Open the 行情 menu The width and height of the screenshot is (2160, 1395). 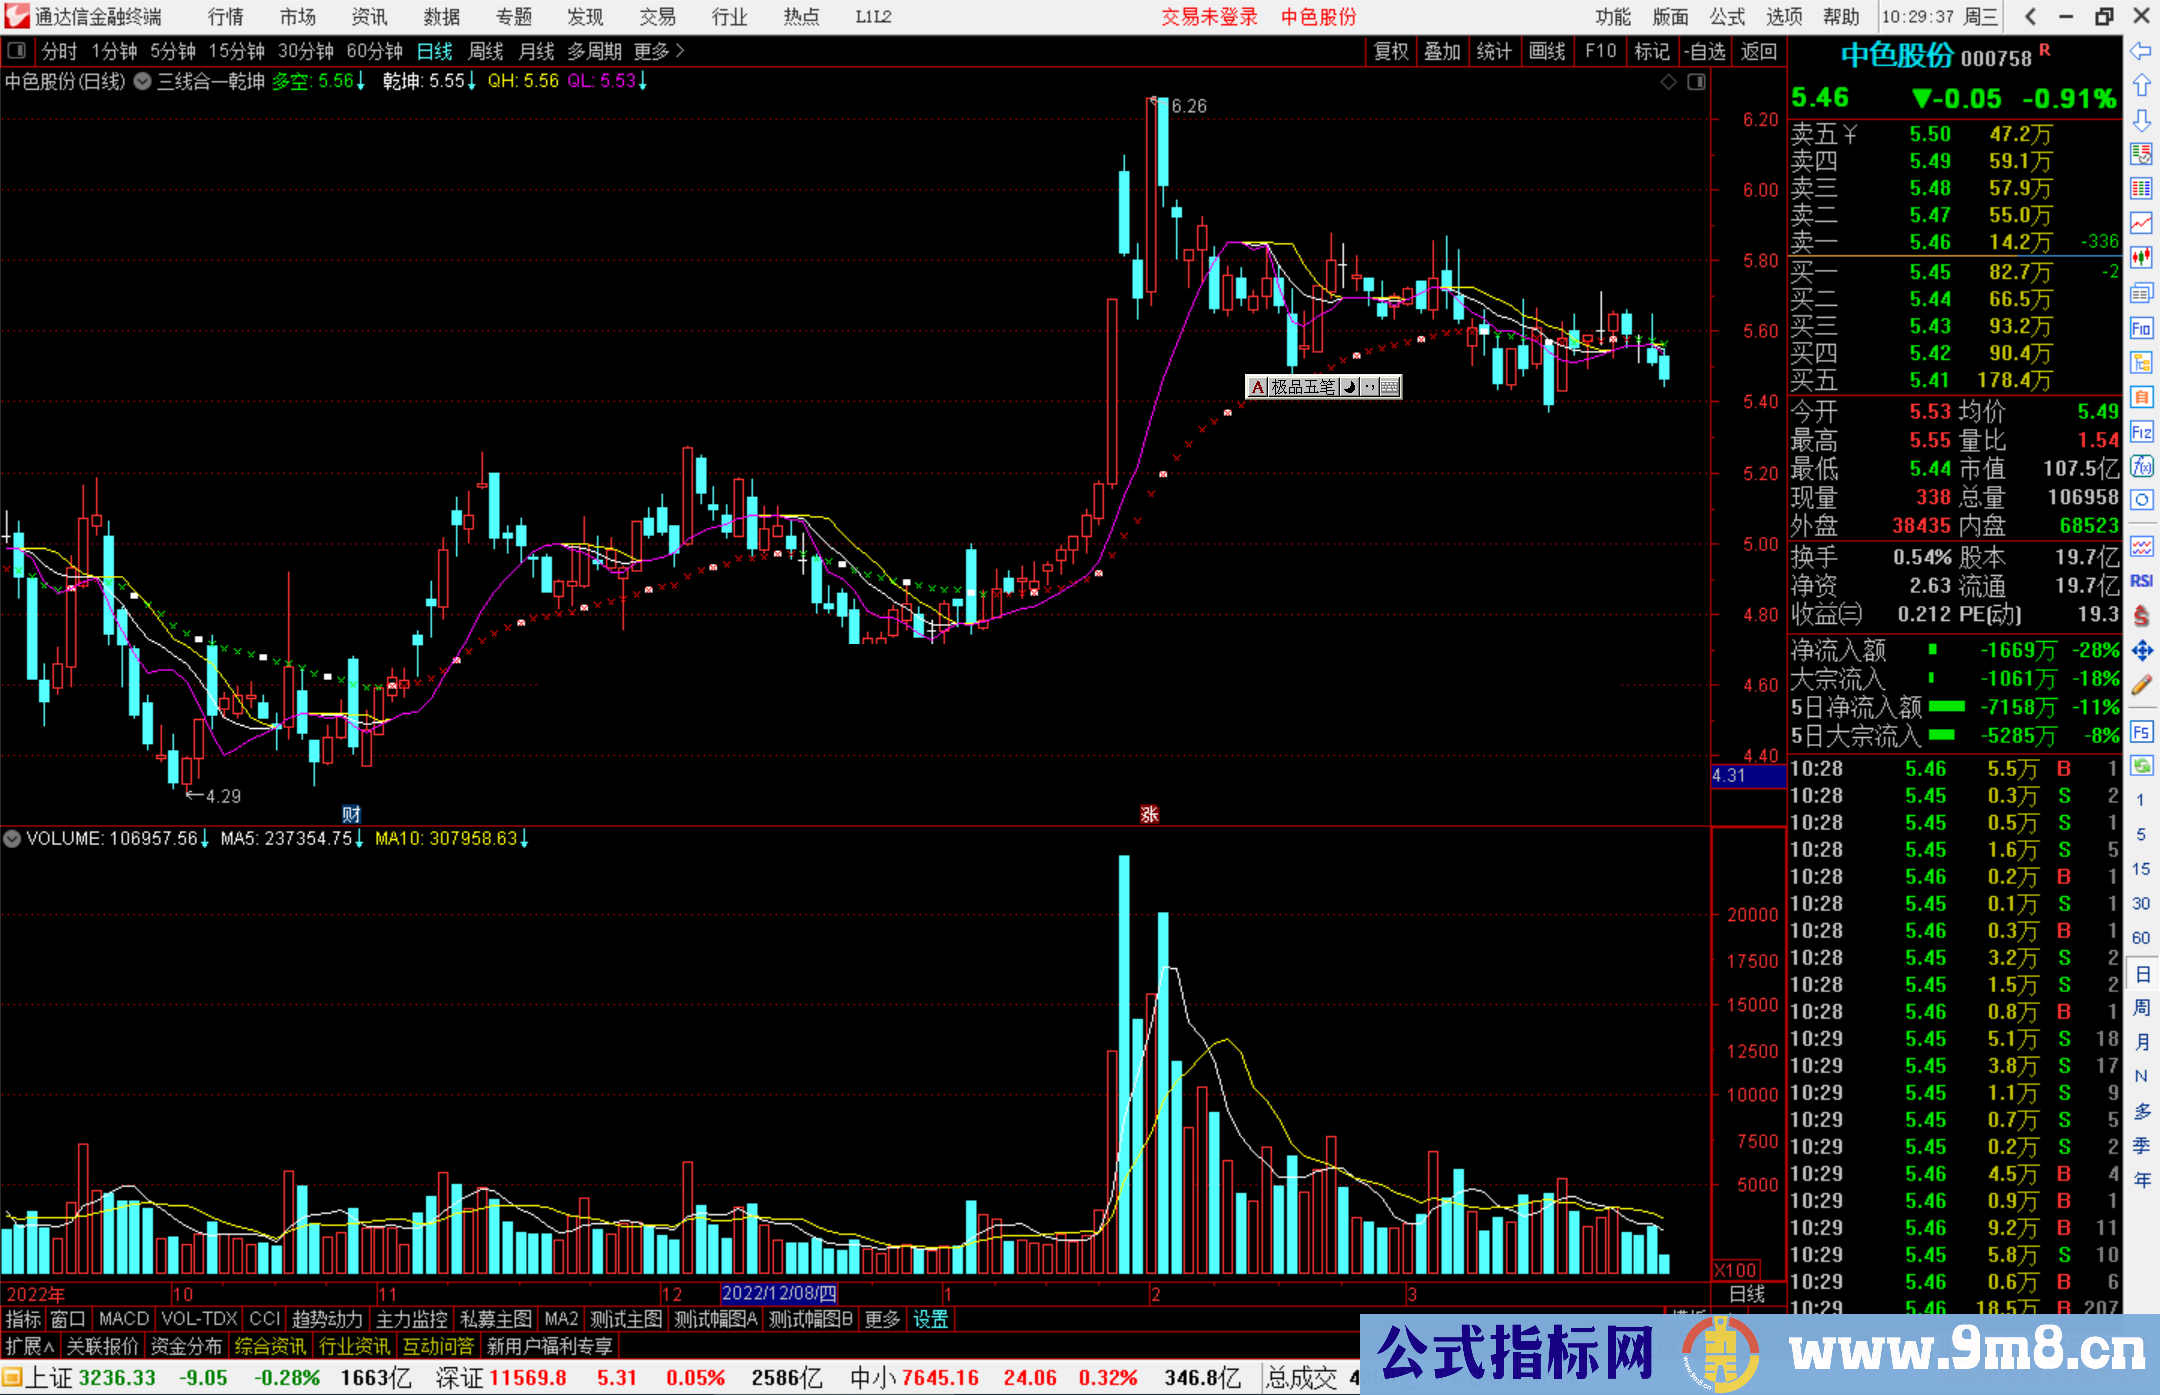tap(225, 17)
